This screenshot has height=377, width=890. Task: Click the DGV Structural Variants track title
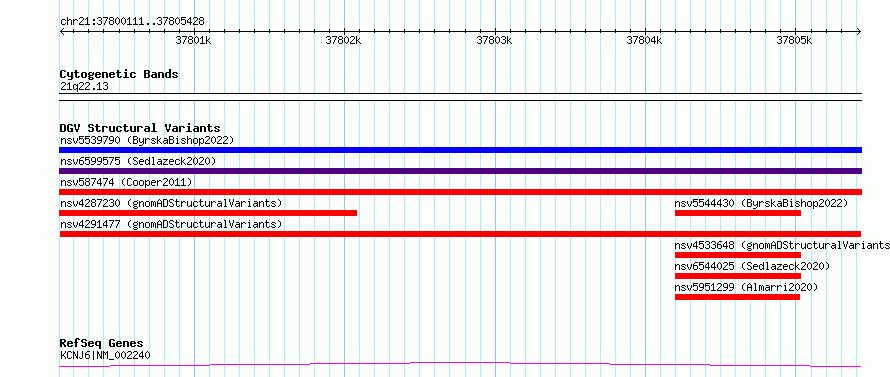[x=140, y=128]
